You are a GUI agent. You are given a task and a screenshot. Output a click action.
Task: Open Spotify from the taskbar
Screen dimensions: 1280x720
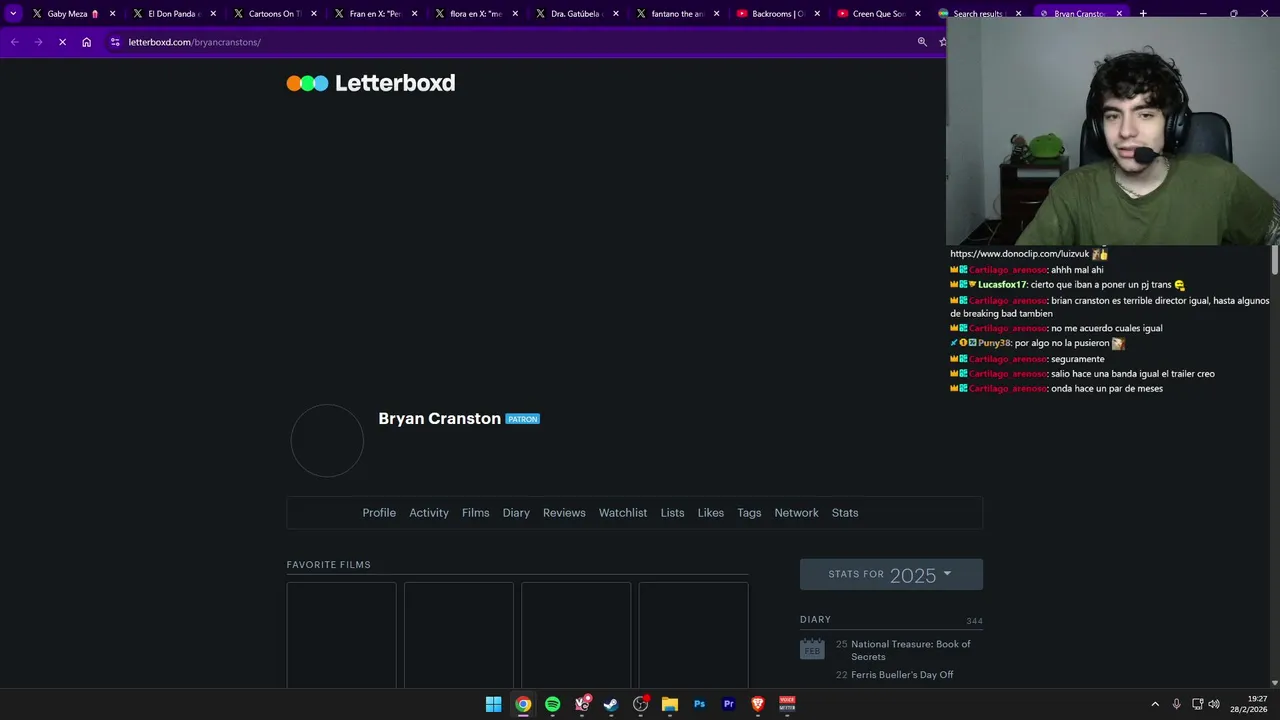pos(552,704)
